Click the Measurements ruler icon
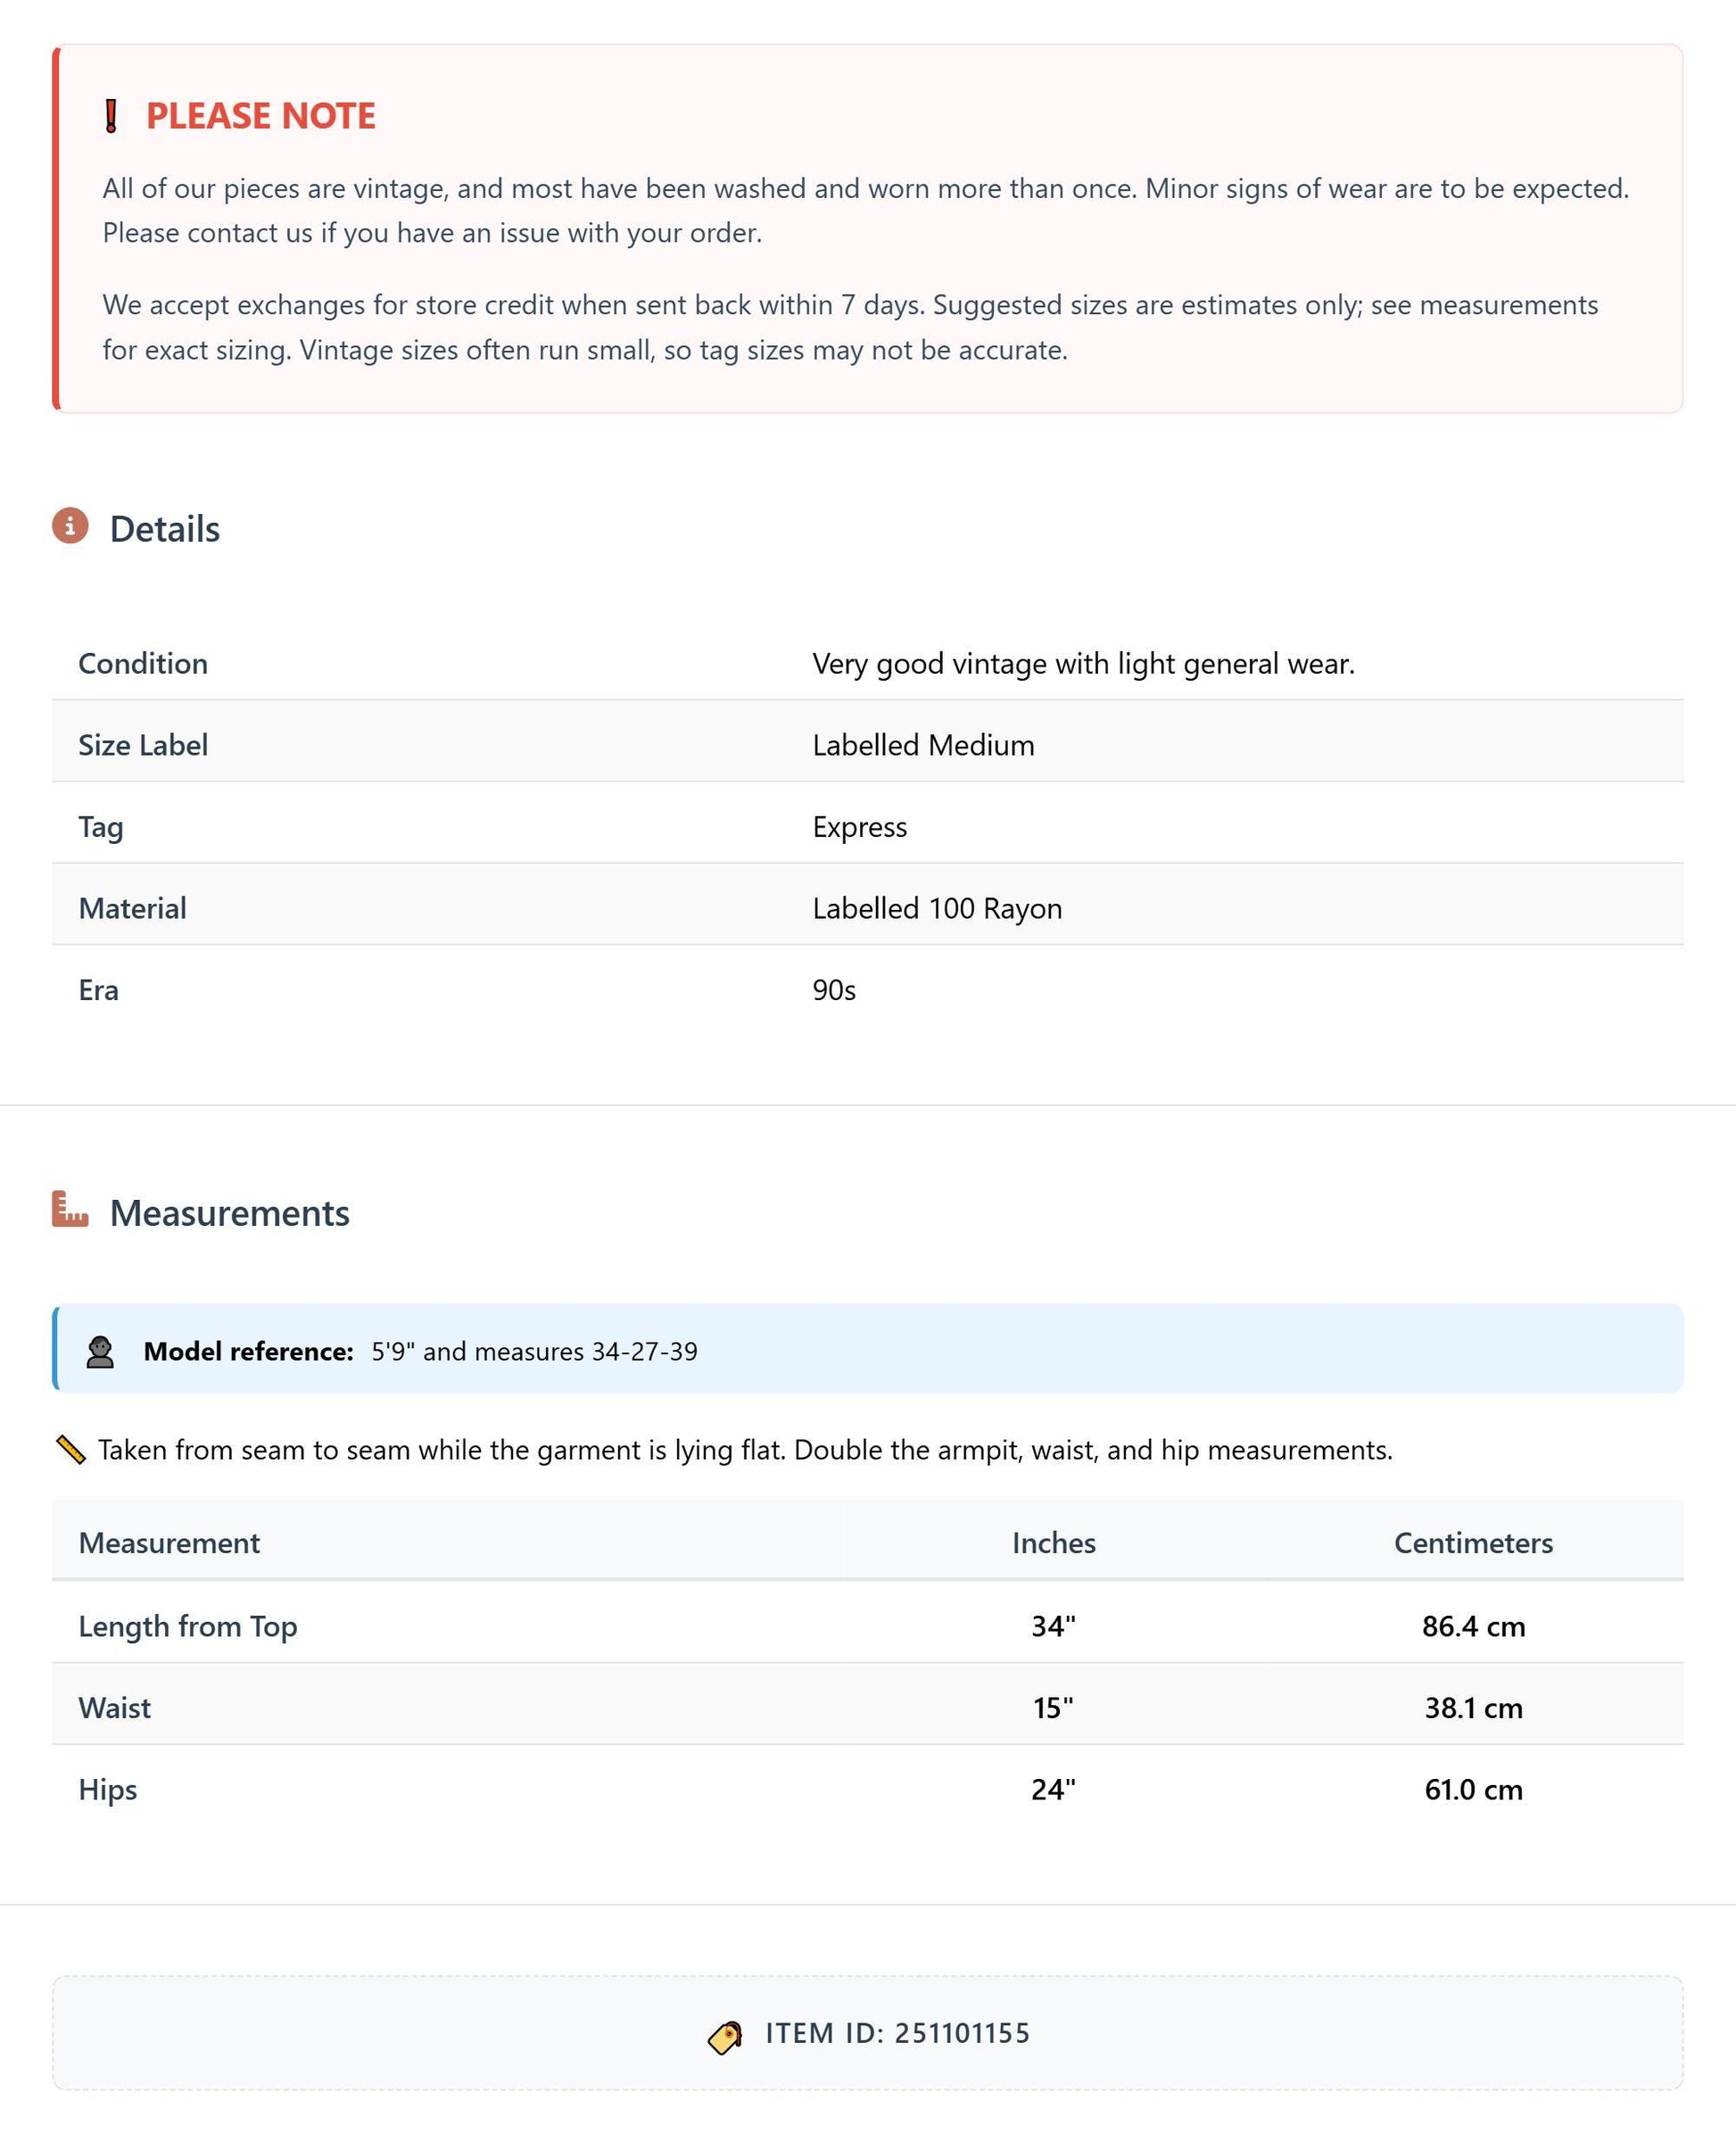The image size is (1736, 2134). [70, 1209]
